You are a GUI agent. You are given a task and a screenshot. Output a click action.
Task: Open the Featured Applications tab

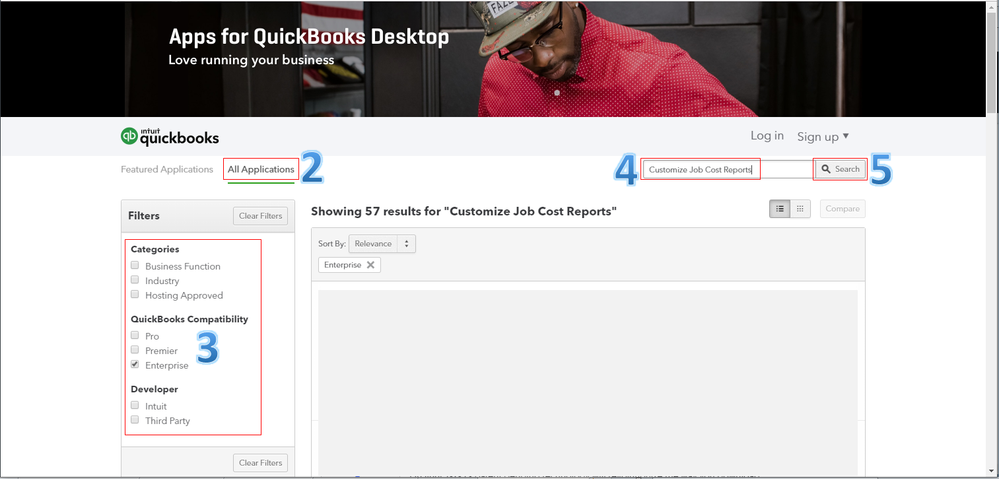pos(167,169)
